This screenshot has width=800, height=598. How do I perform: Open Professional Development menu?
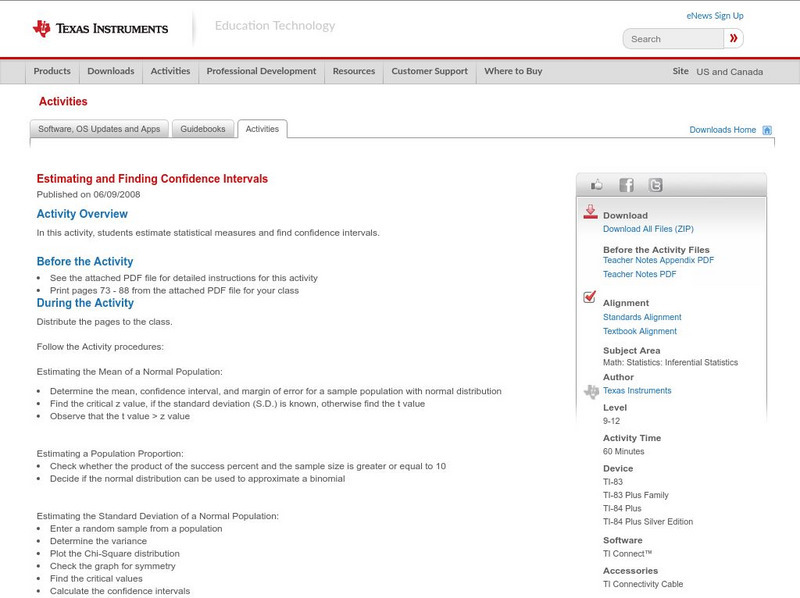pyautogui.click(x=261, y=71)
